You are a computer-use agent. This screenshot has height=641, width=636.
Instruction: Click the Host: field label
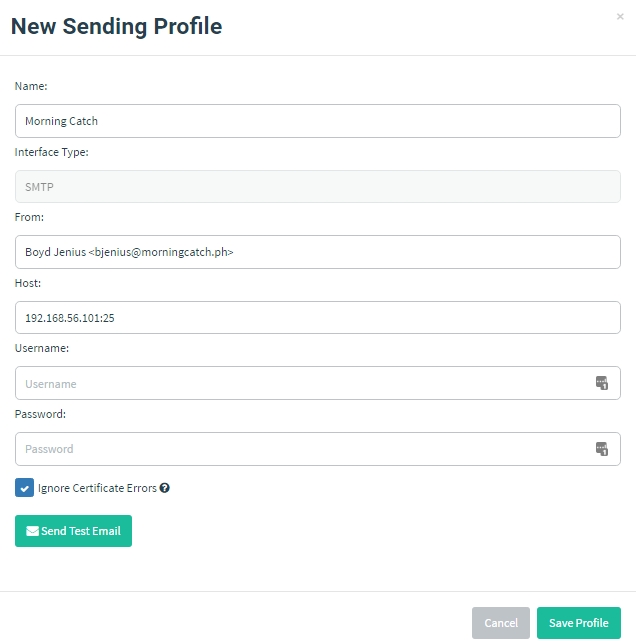coord(28,283)
